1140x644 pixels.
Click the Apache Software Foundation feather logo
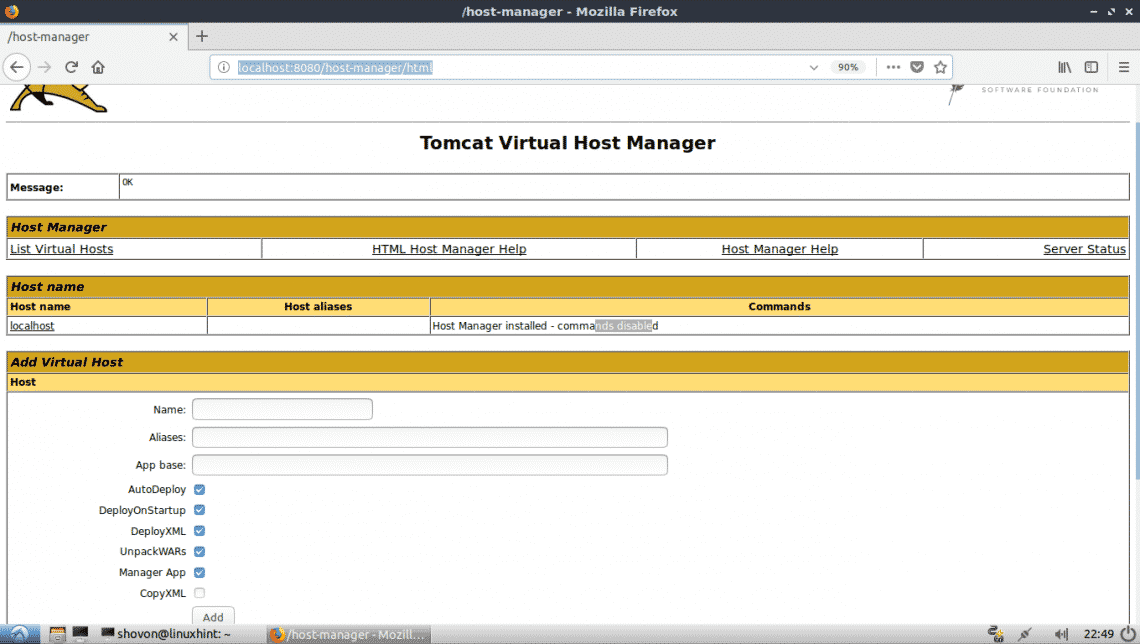[955, 94]
